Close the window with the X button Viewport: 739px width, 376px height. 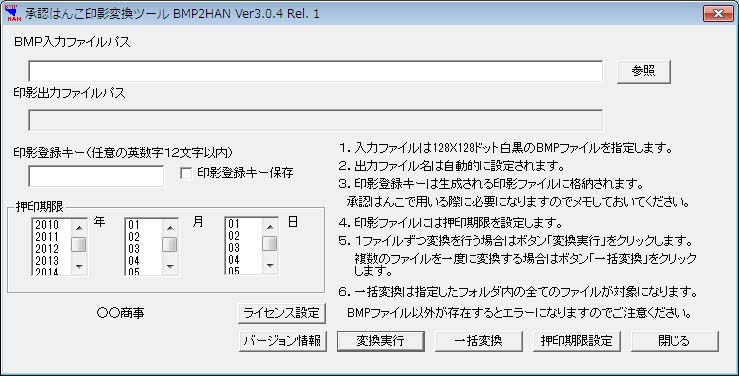coord(718,13)
